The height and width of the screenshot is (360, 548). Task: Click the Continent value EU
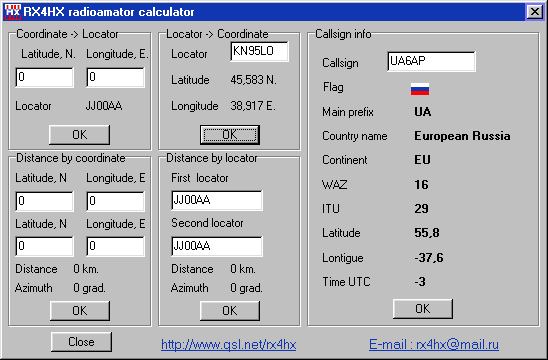pyautogui.click(x=422, y=160)
